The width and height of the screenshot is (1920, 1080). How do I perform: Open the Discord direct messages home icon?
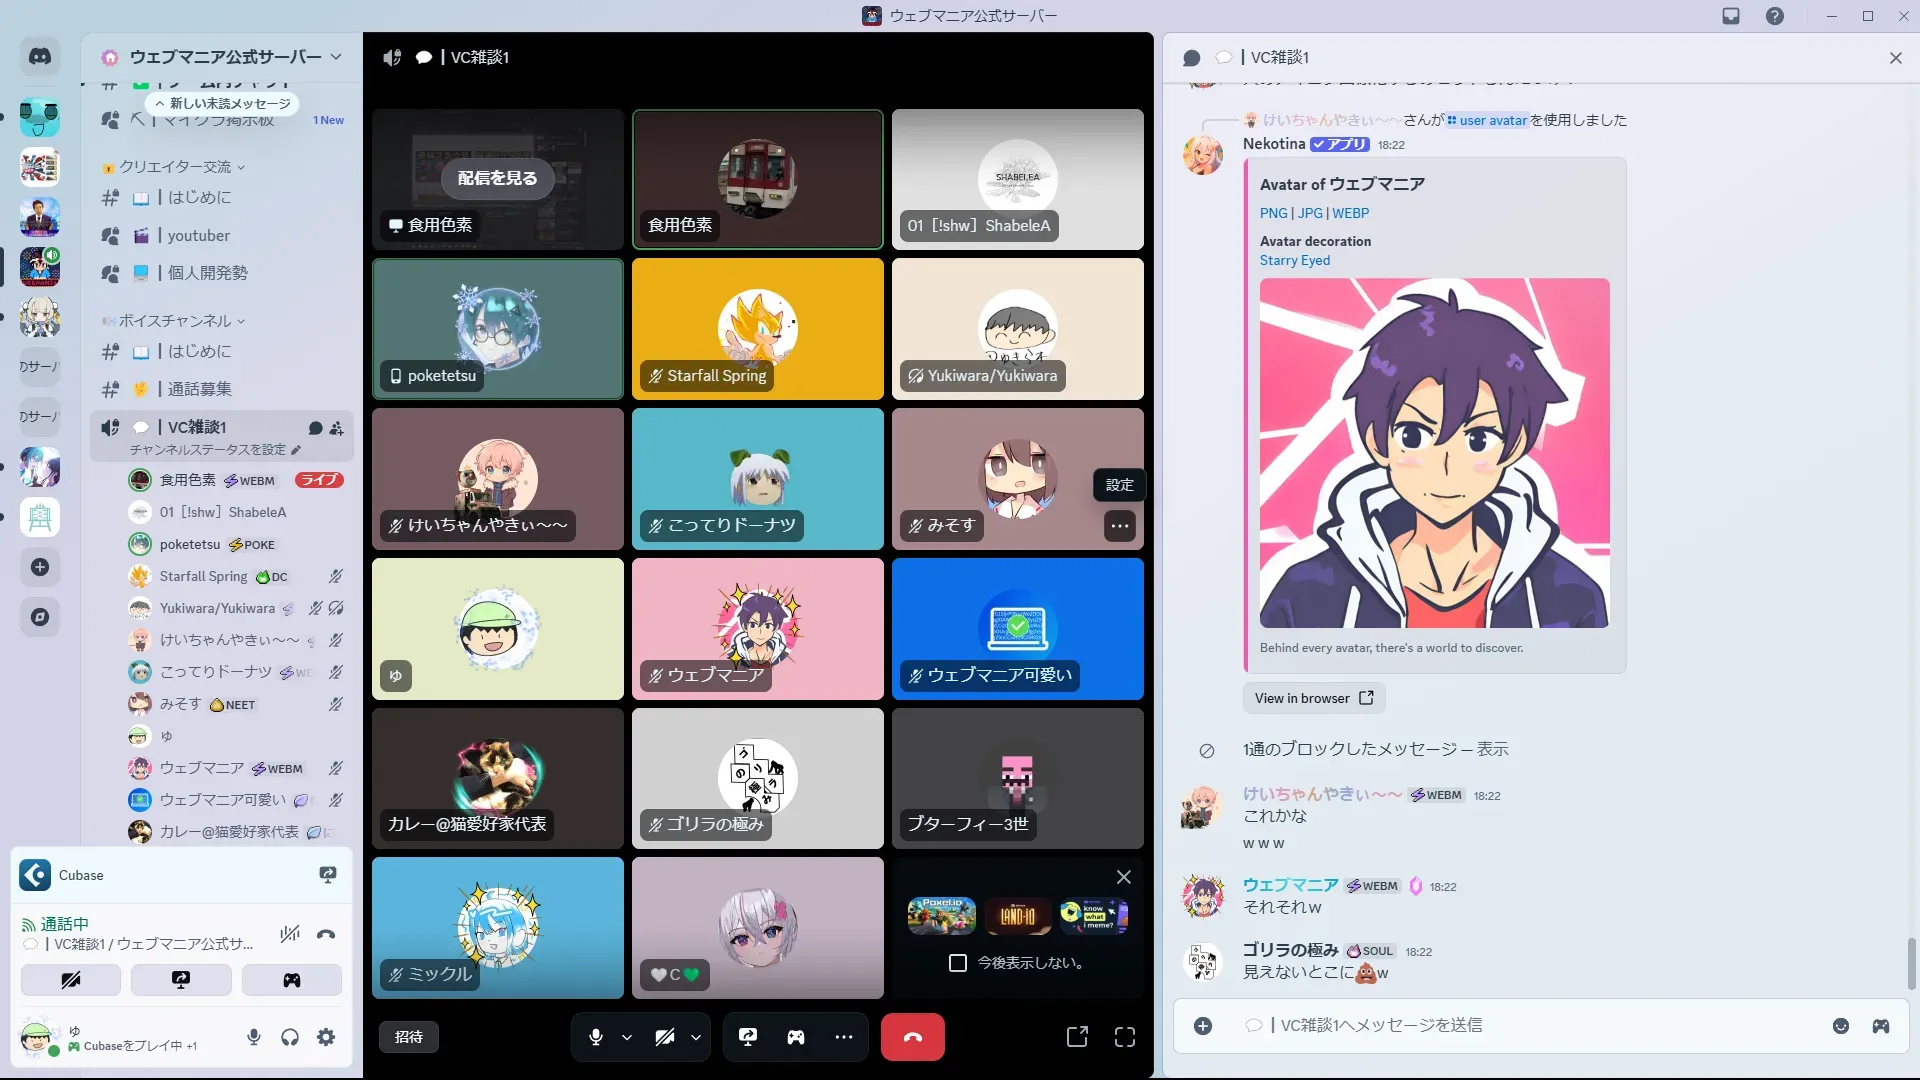[x=40, y=57]
